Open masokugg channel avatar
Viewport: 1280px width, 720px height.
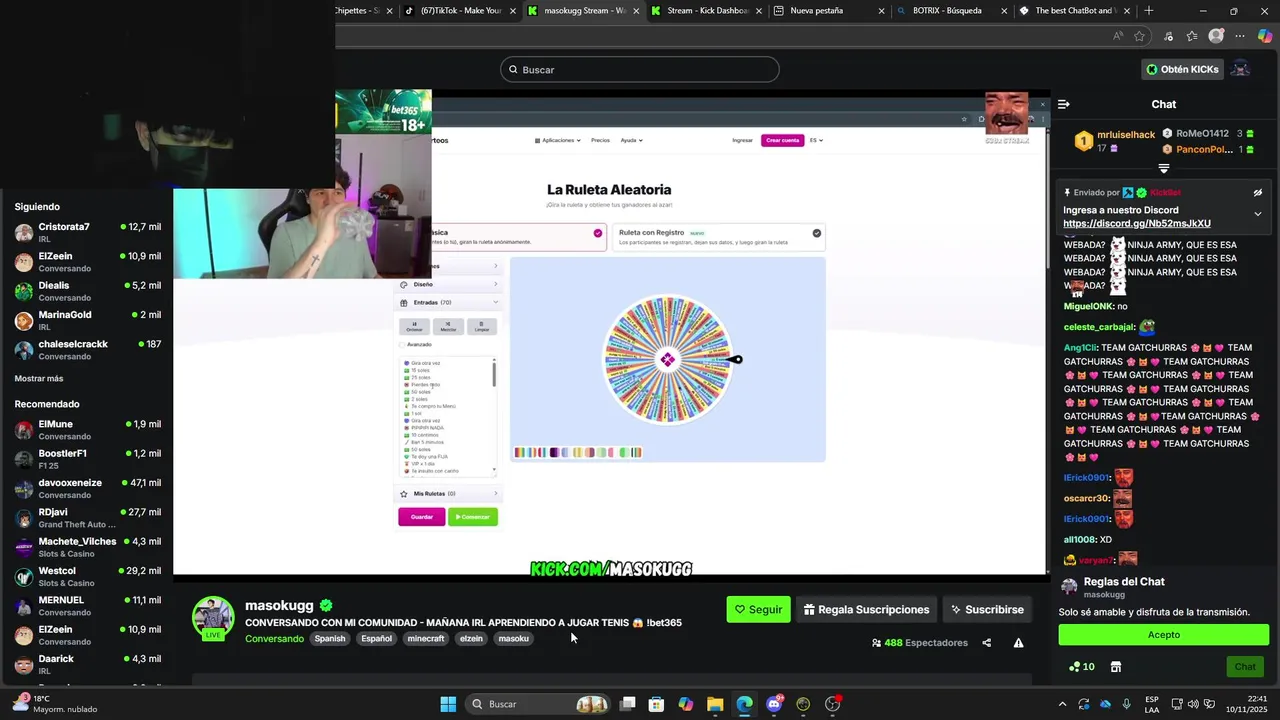pos(213,618)
